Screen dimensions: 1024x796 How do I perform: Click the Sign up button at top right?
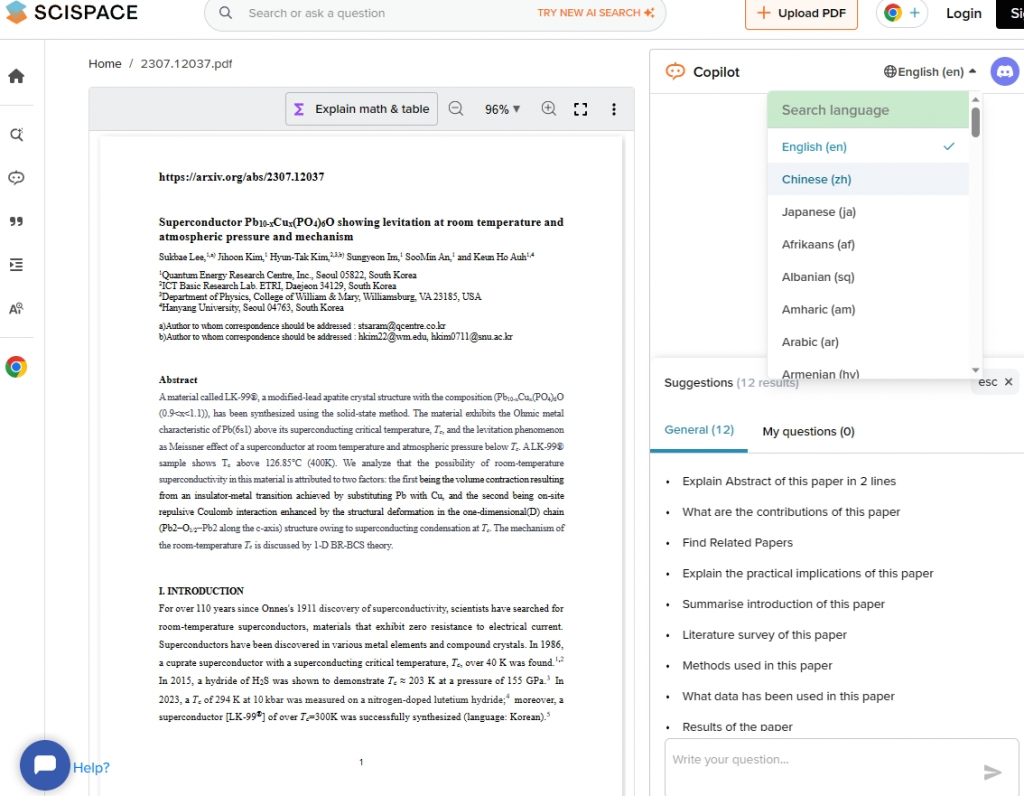click(1010, 13)
